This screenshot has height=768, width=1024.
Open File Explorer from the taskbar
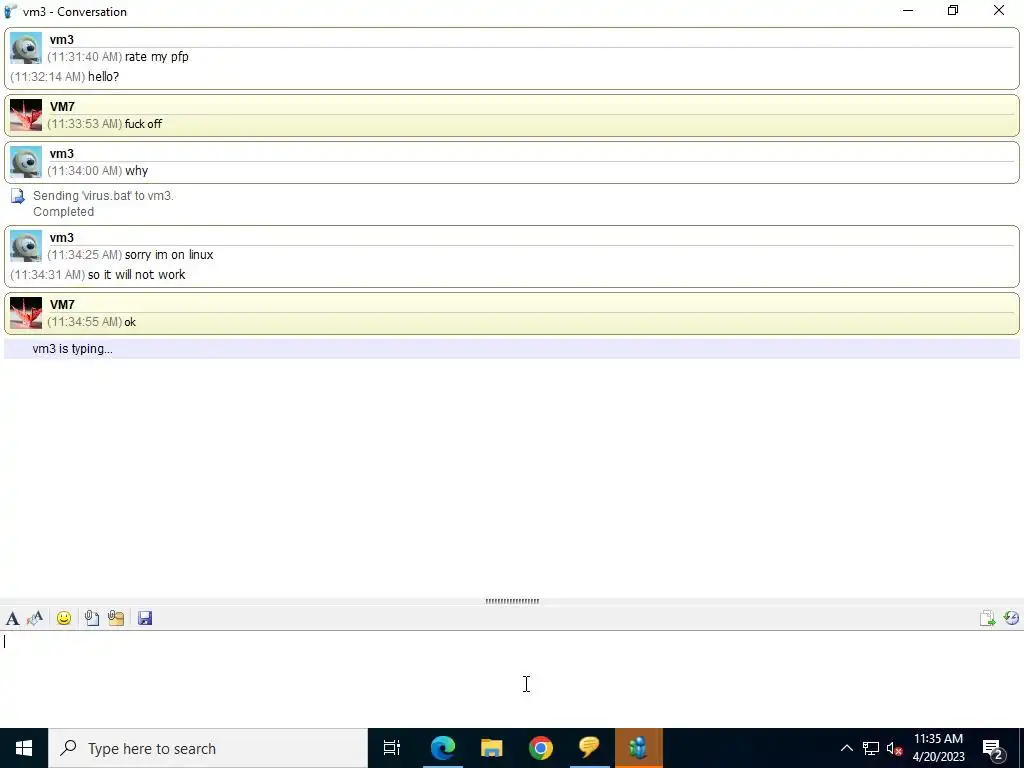[492, 748]
